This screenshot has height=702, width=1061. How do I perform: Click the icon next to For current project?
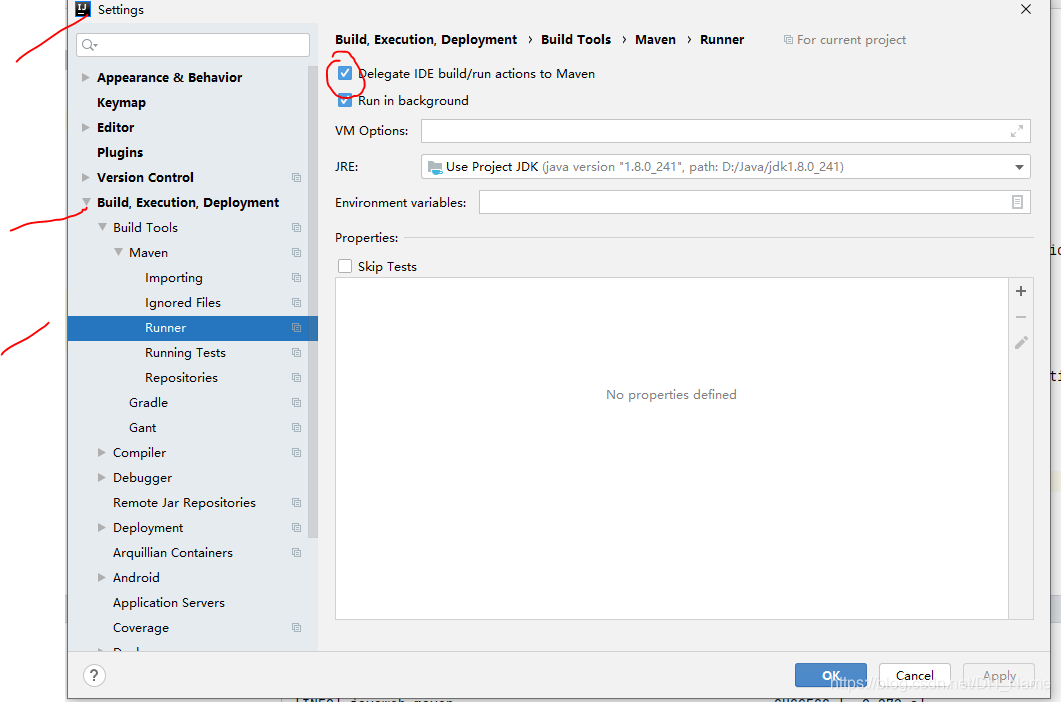(788, 40)
